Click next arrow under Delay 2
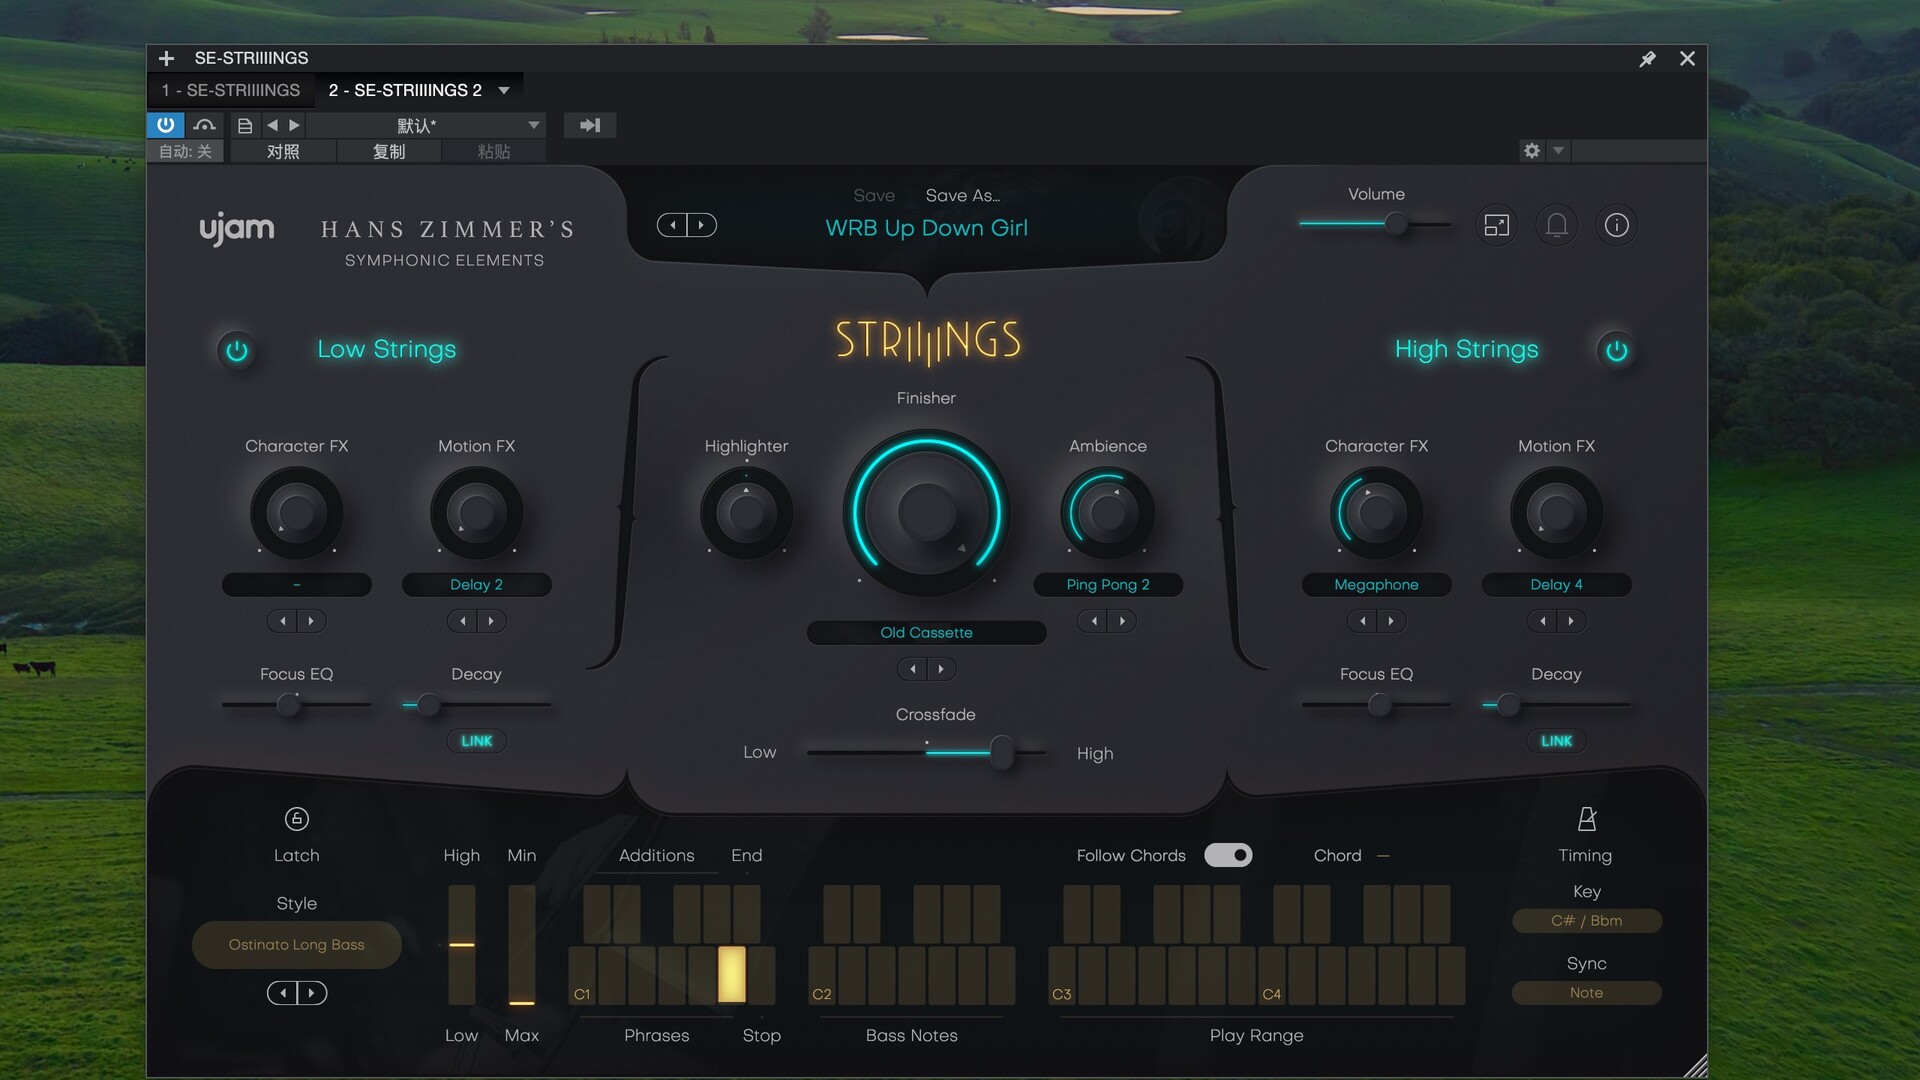1920x1080 pixels. tap(491, 621)
